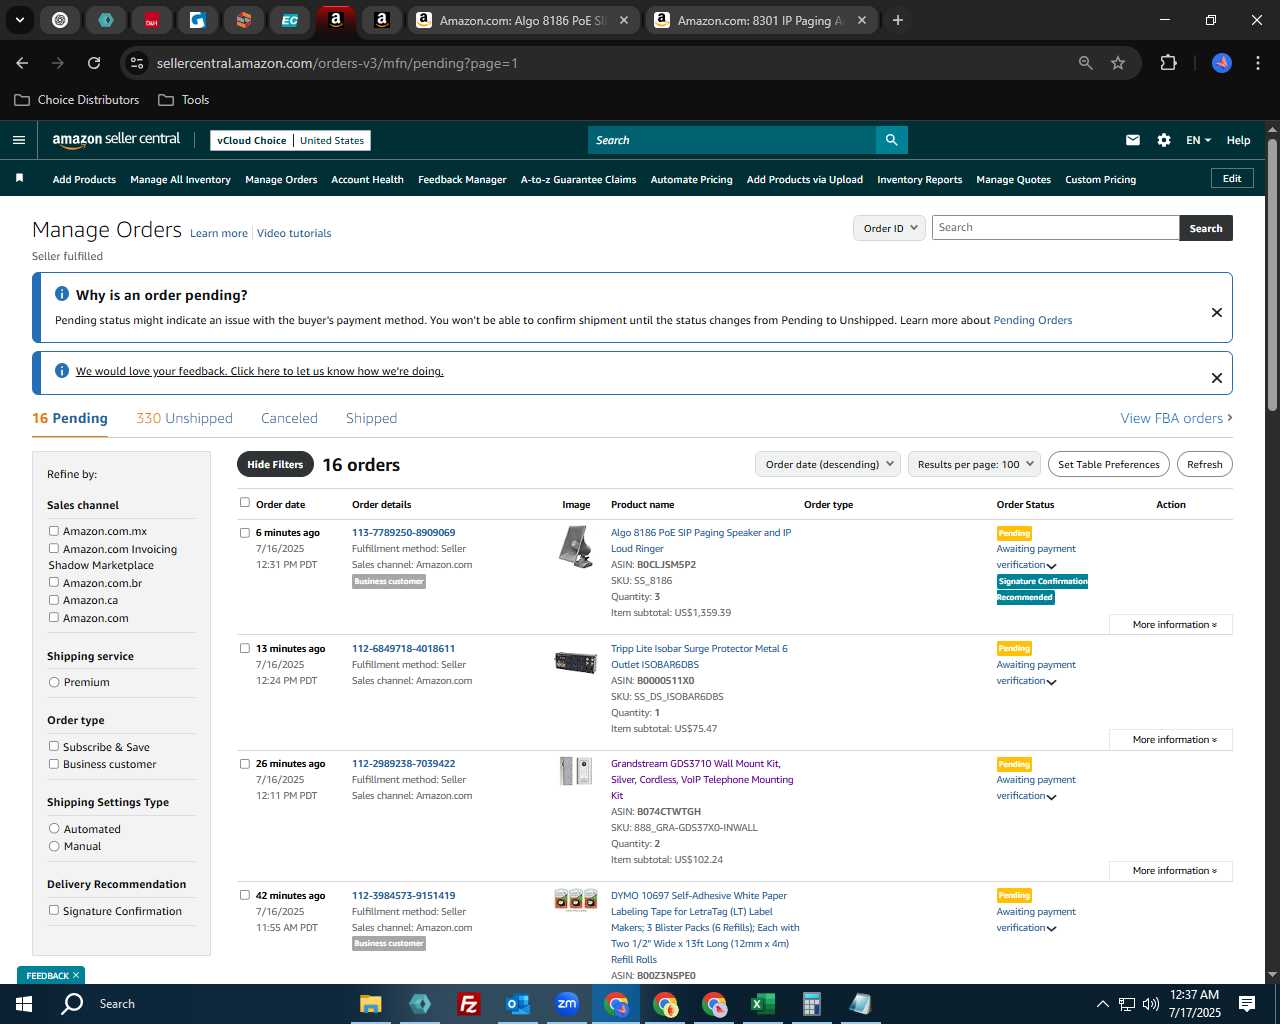Screen dimensions: 1280x1024
Task: Click the Set Table Preferences button
Action: coord(1109,464)
